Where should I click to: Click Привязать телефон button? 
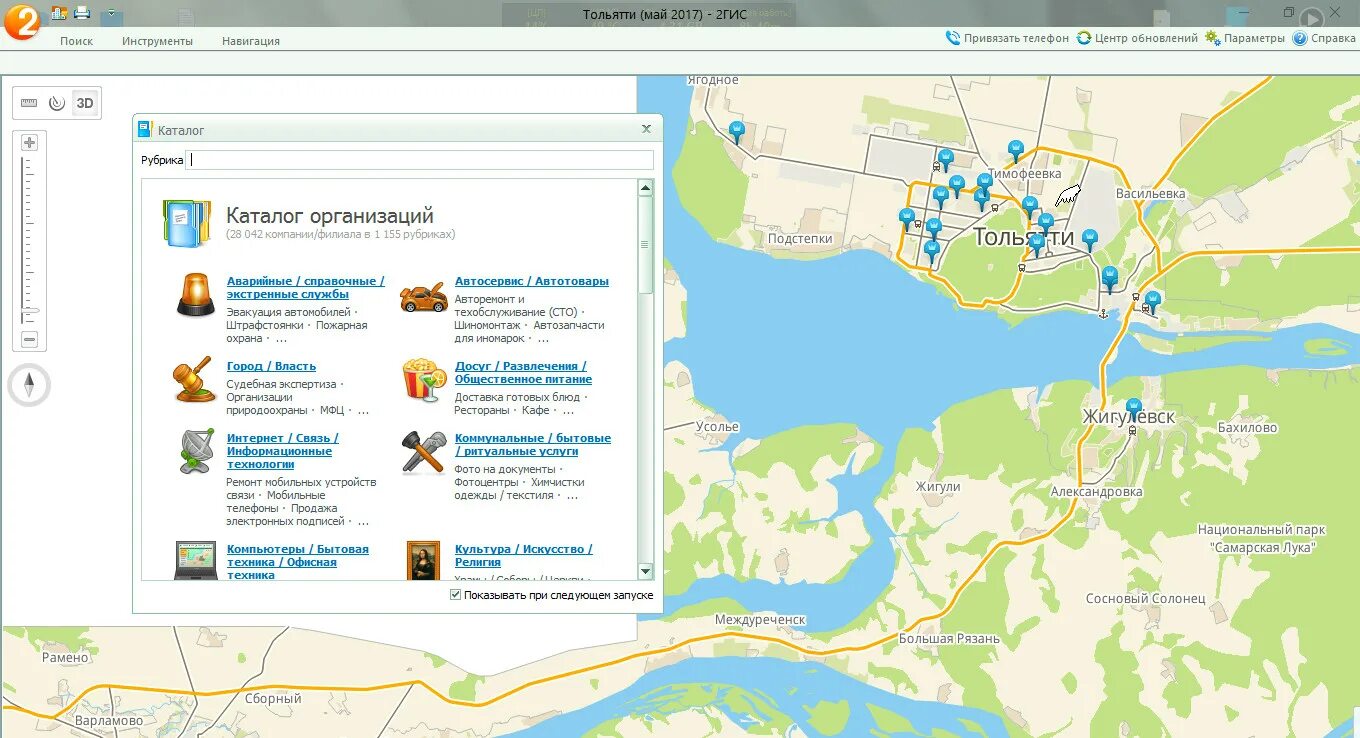tap(1007, 38)
